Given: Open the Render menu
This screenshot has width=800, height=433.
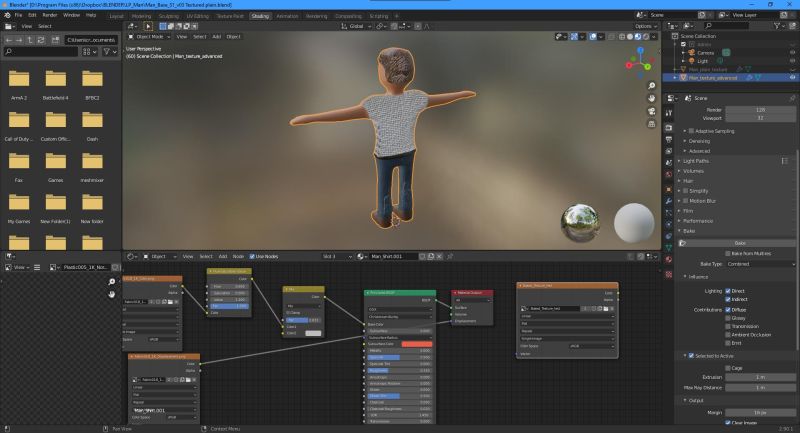Looking at the screenshot, I should point(49,15).
